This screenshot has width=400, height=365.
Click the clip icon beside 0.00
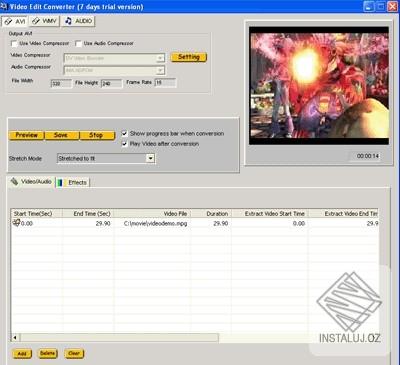click(x=16, y=223)
